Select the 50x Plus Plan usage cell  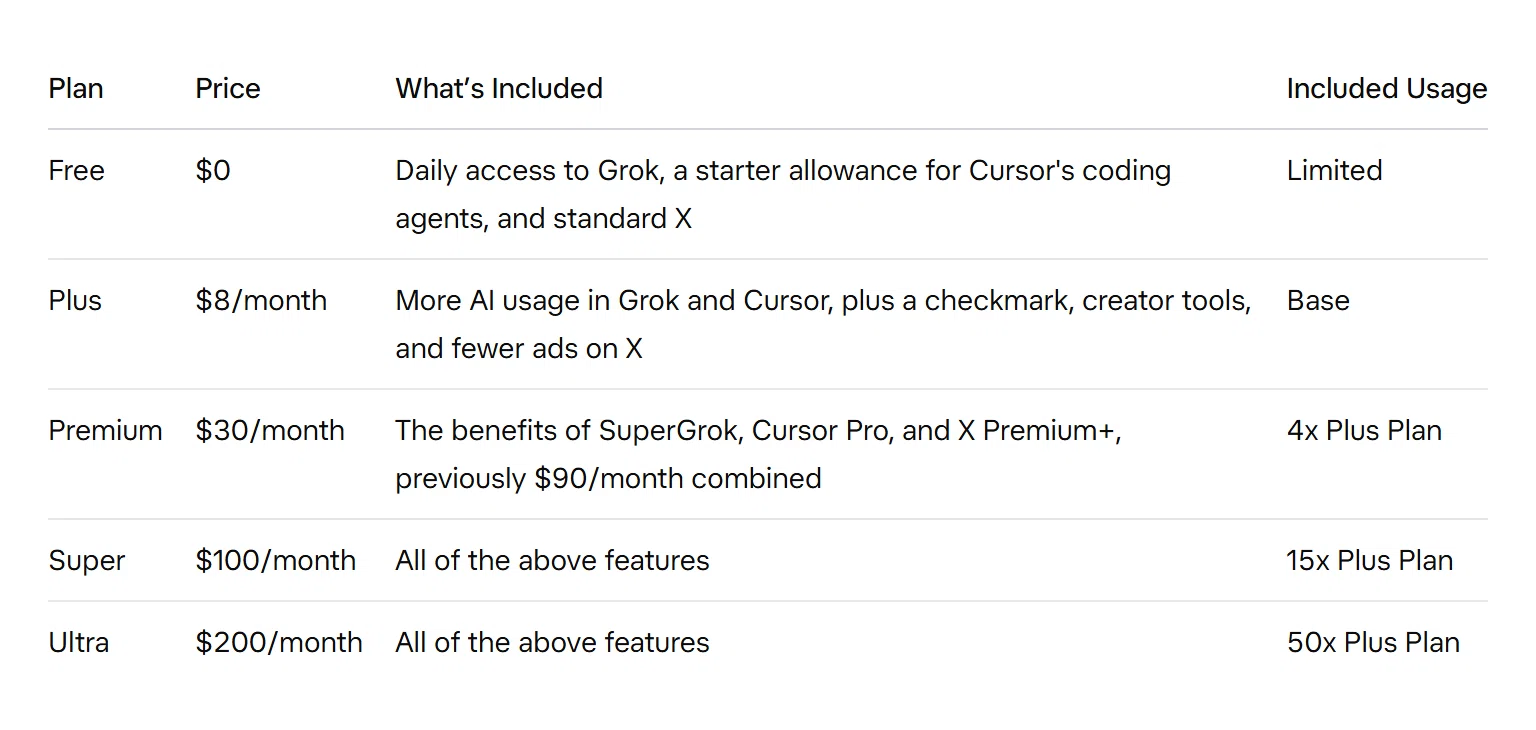coord(1373,642)
